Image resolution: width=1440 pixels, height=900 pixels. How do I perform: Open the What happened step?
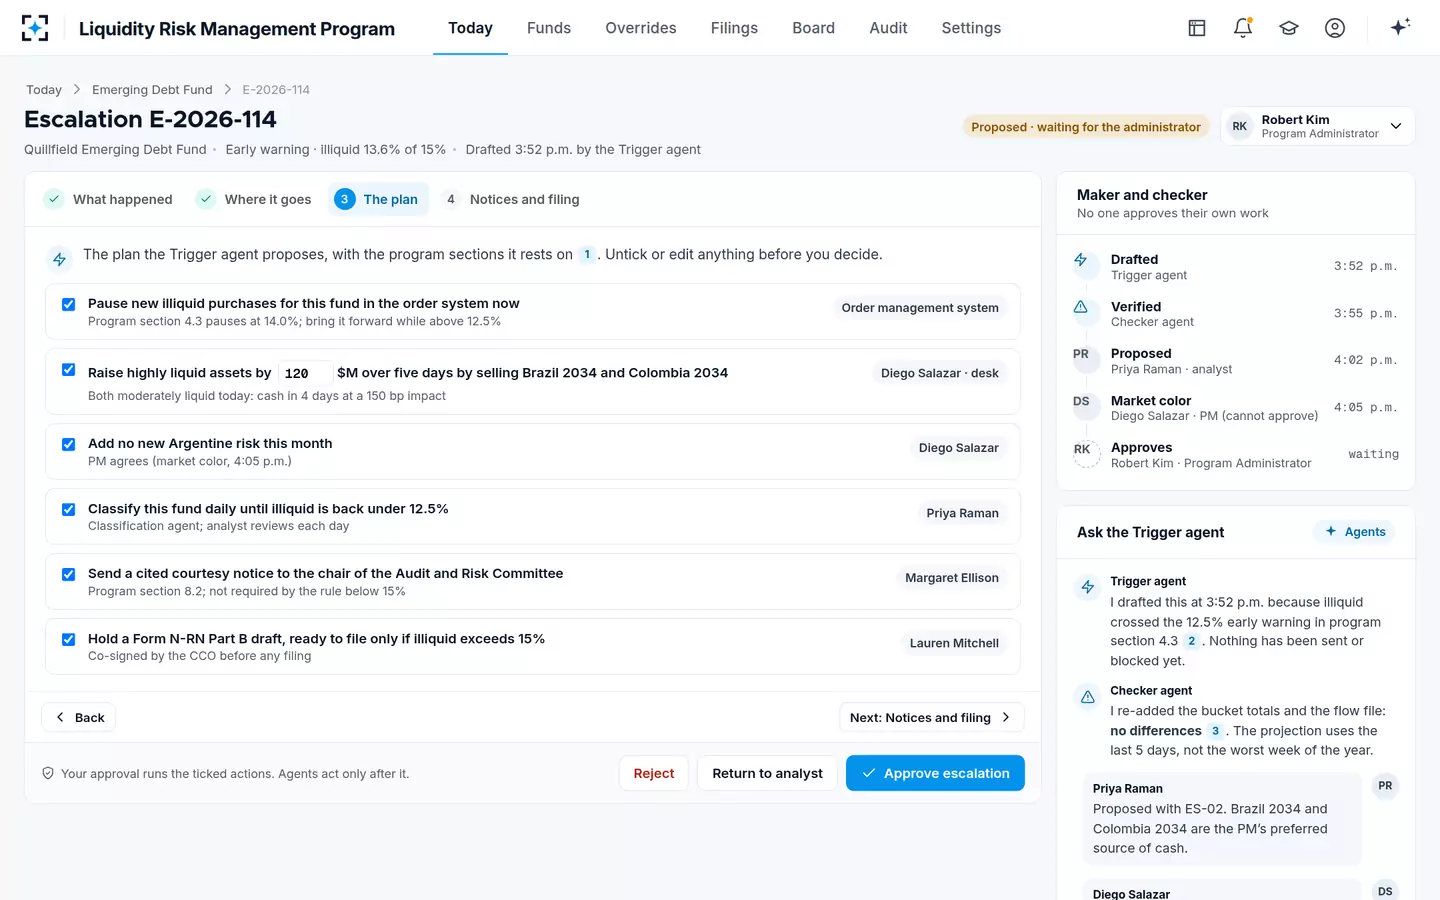click(109, 199)
